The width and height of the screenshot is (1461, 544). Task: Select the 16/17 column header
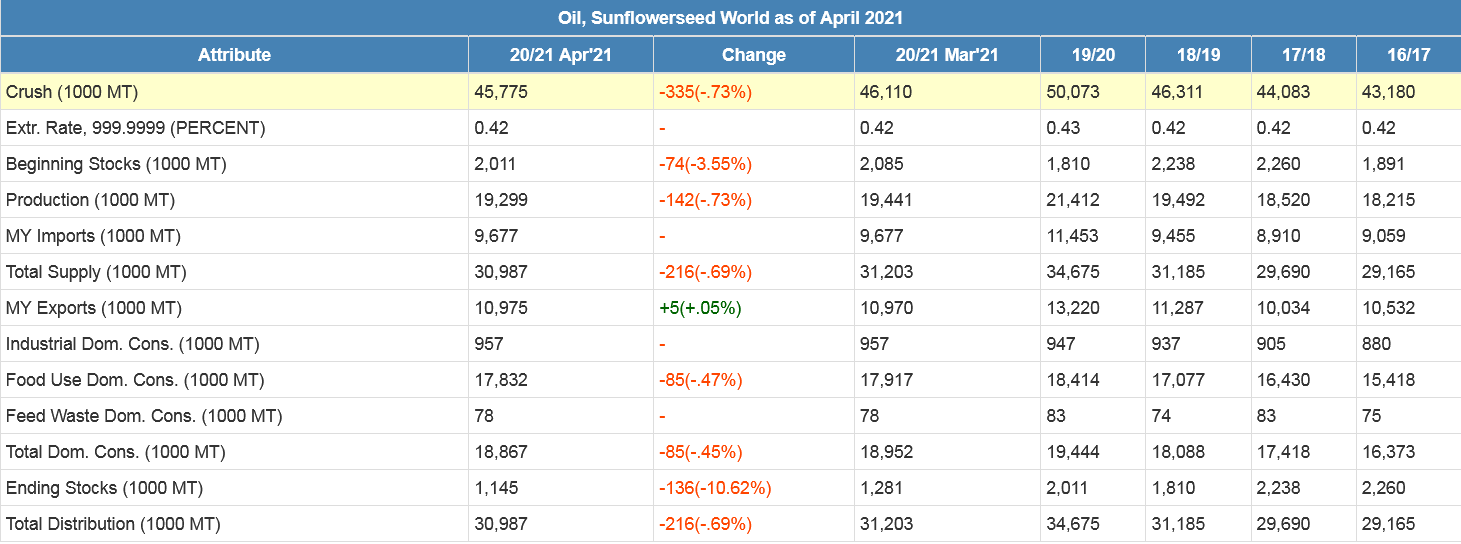click(1408, 55)
